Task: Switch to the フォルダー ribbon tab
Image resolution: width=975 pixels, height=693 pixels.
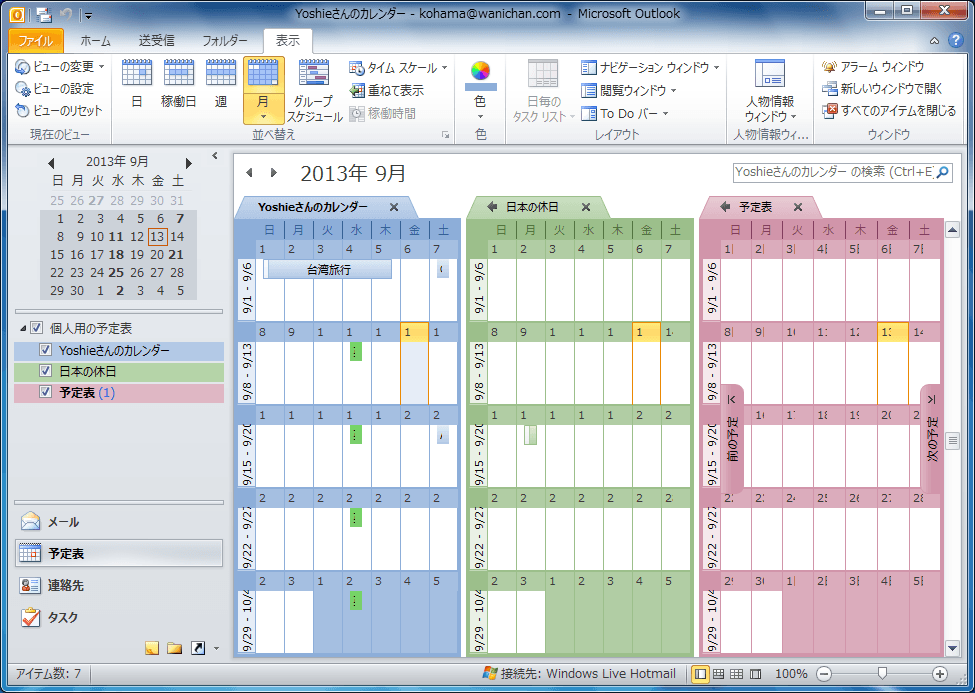Action: [x=224, y=41]
